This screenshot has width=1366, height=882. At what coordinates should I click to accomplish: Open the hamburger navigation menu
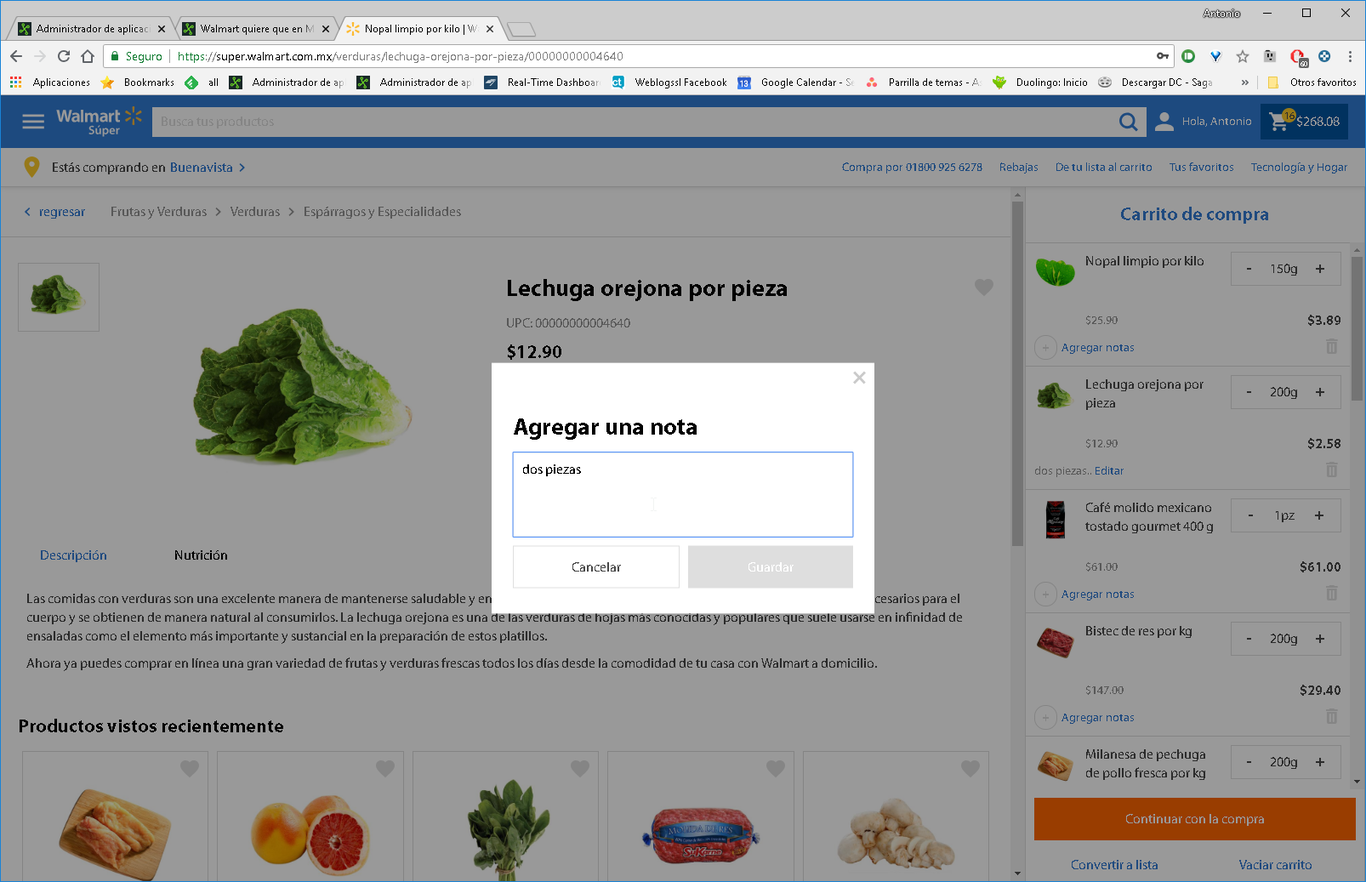[x=33, y=121]
